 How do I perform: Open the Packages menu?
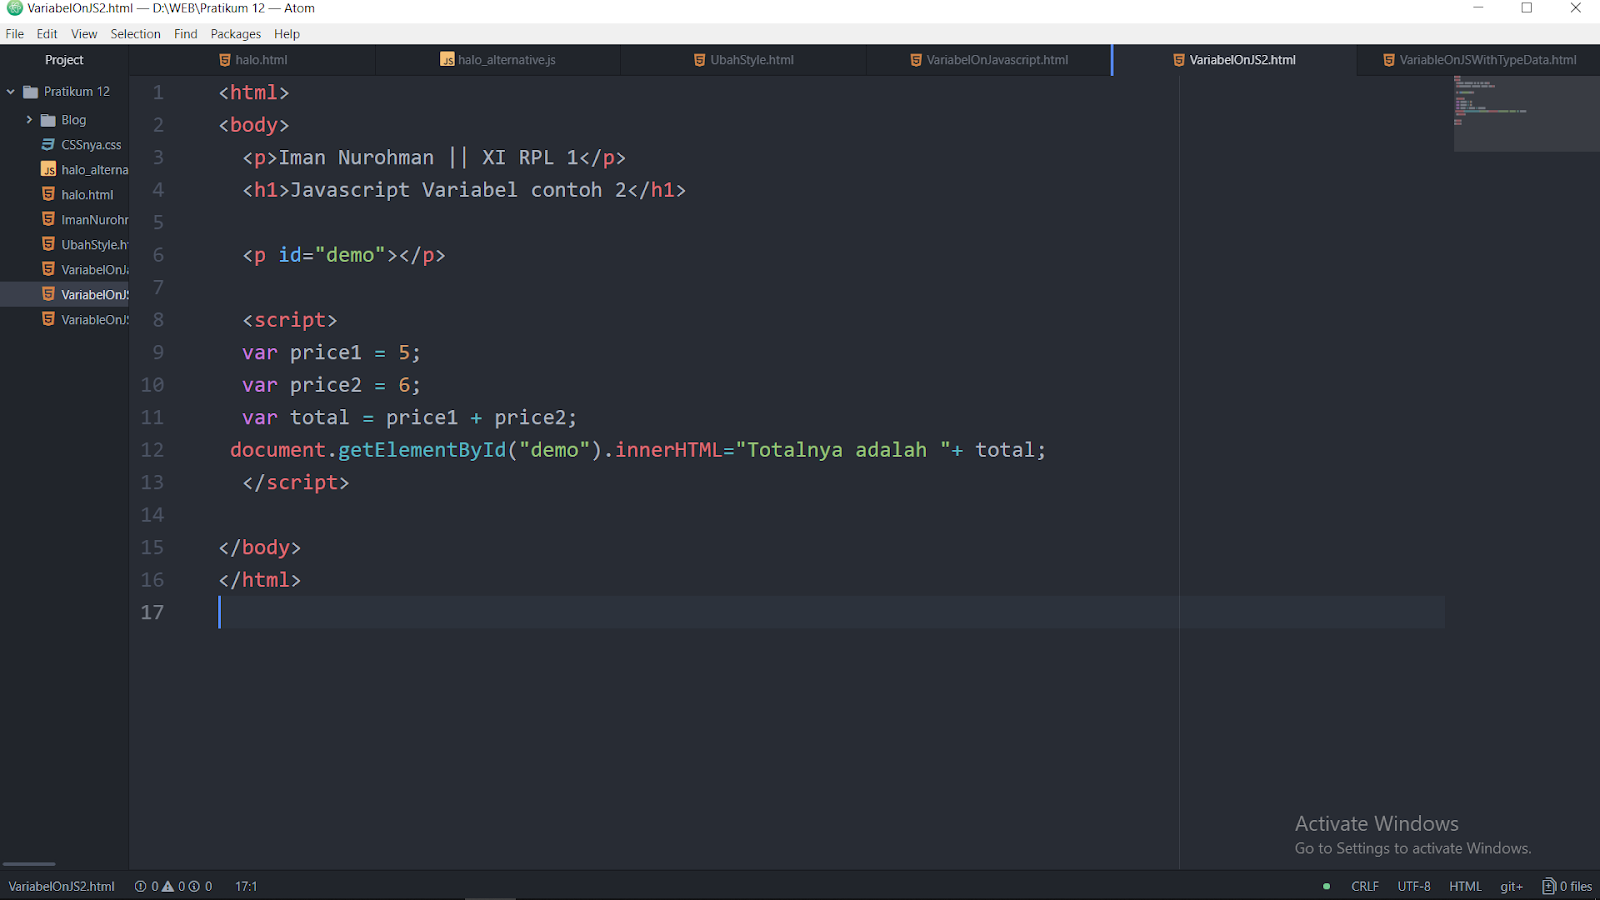(x=235, y=33)
